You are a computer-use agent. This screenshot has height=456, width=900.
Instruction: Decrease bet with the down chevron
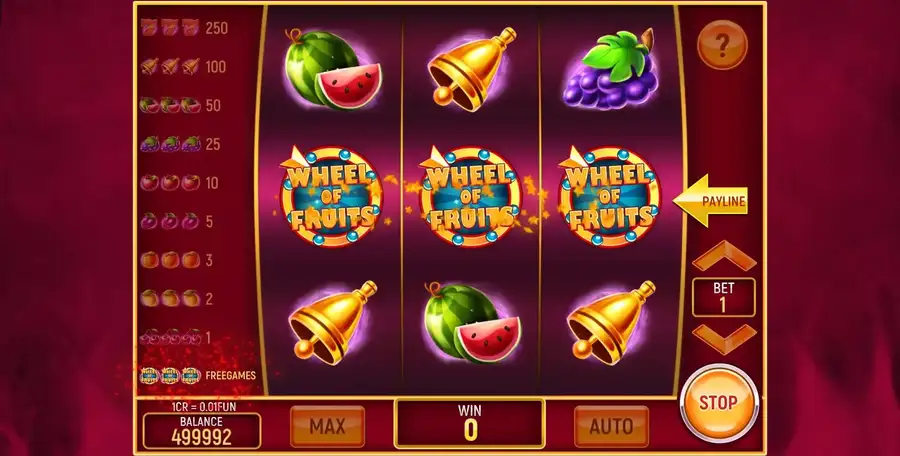[x=724, y=339]
